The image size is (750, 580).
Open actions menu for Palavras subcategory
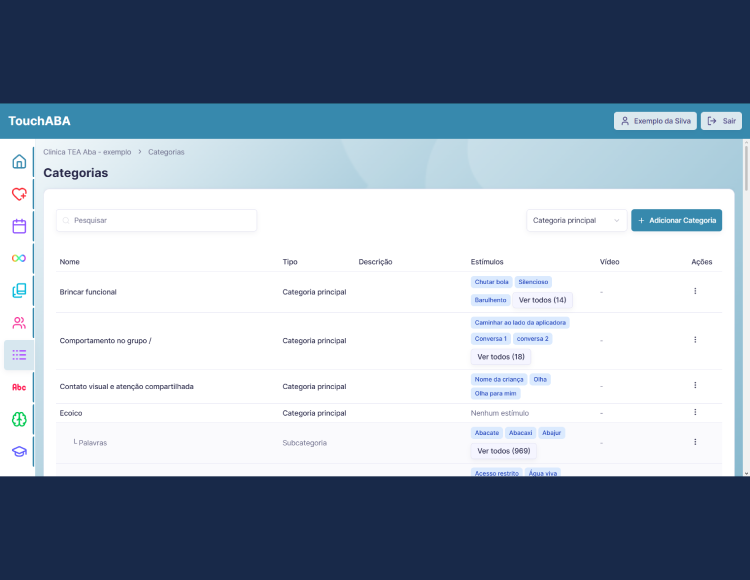(x=695, y=442)
